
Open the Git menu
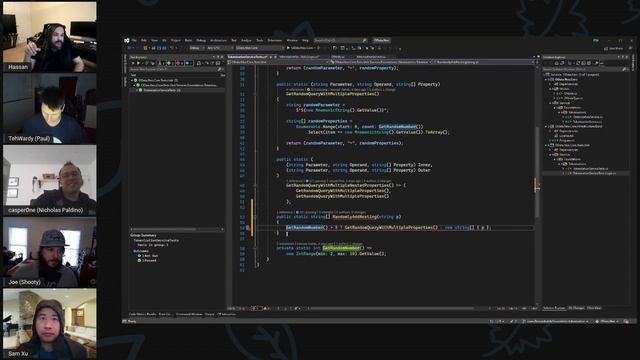tap(164, 40)
